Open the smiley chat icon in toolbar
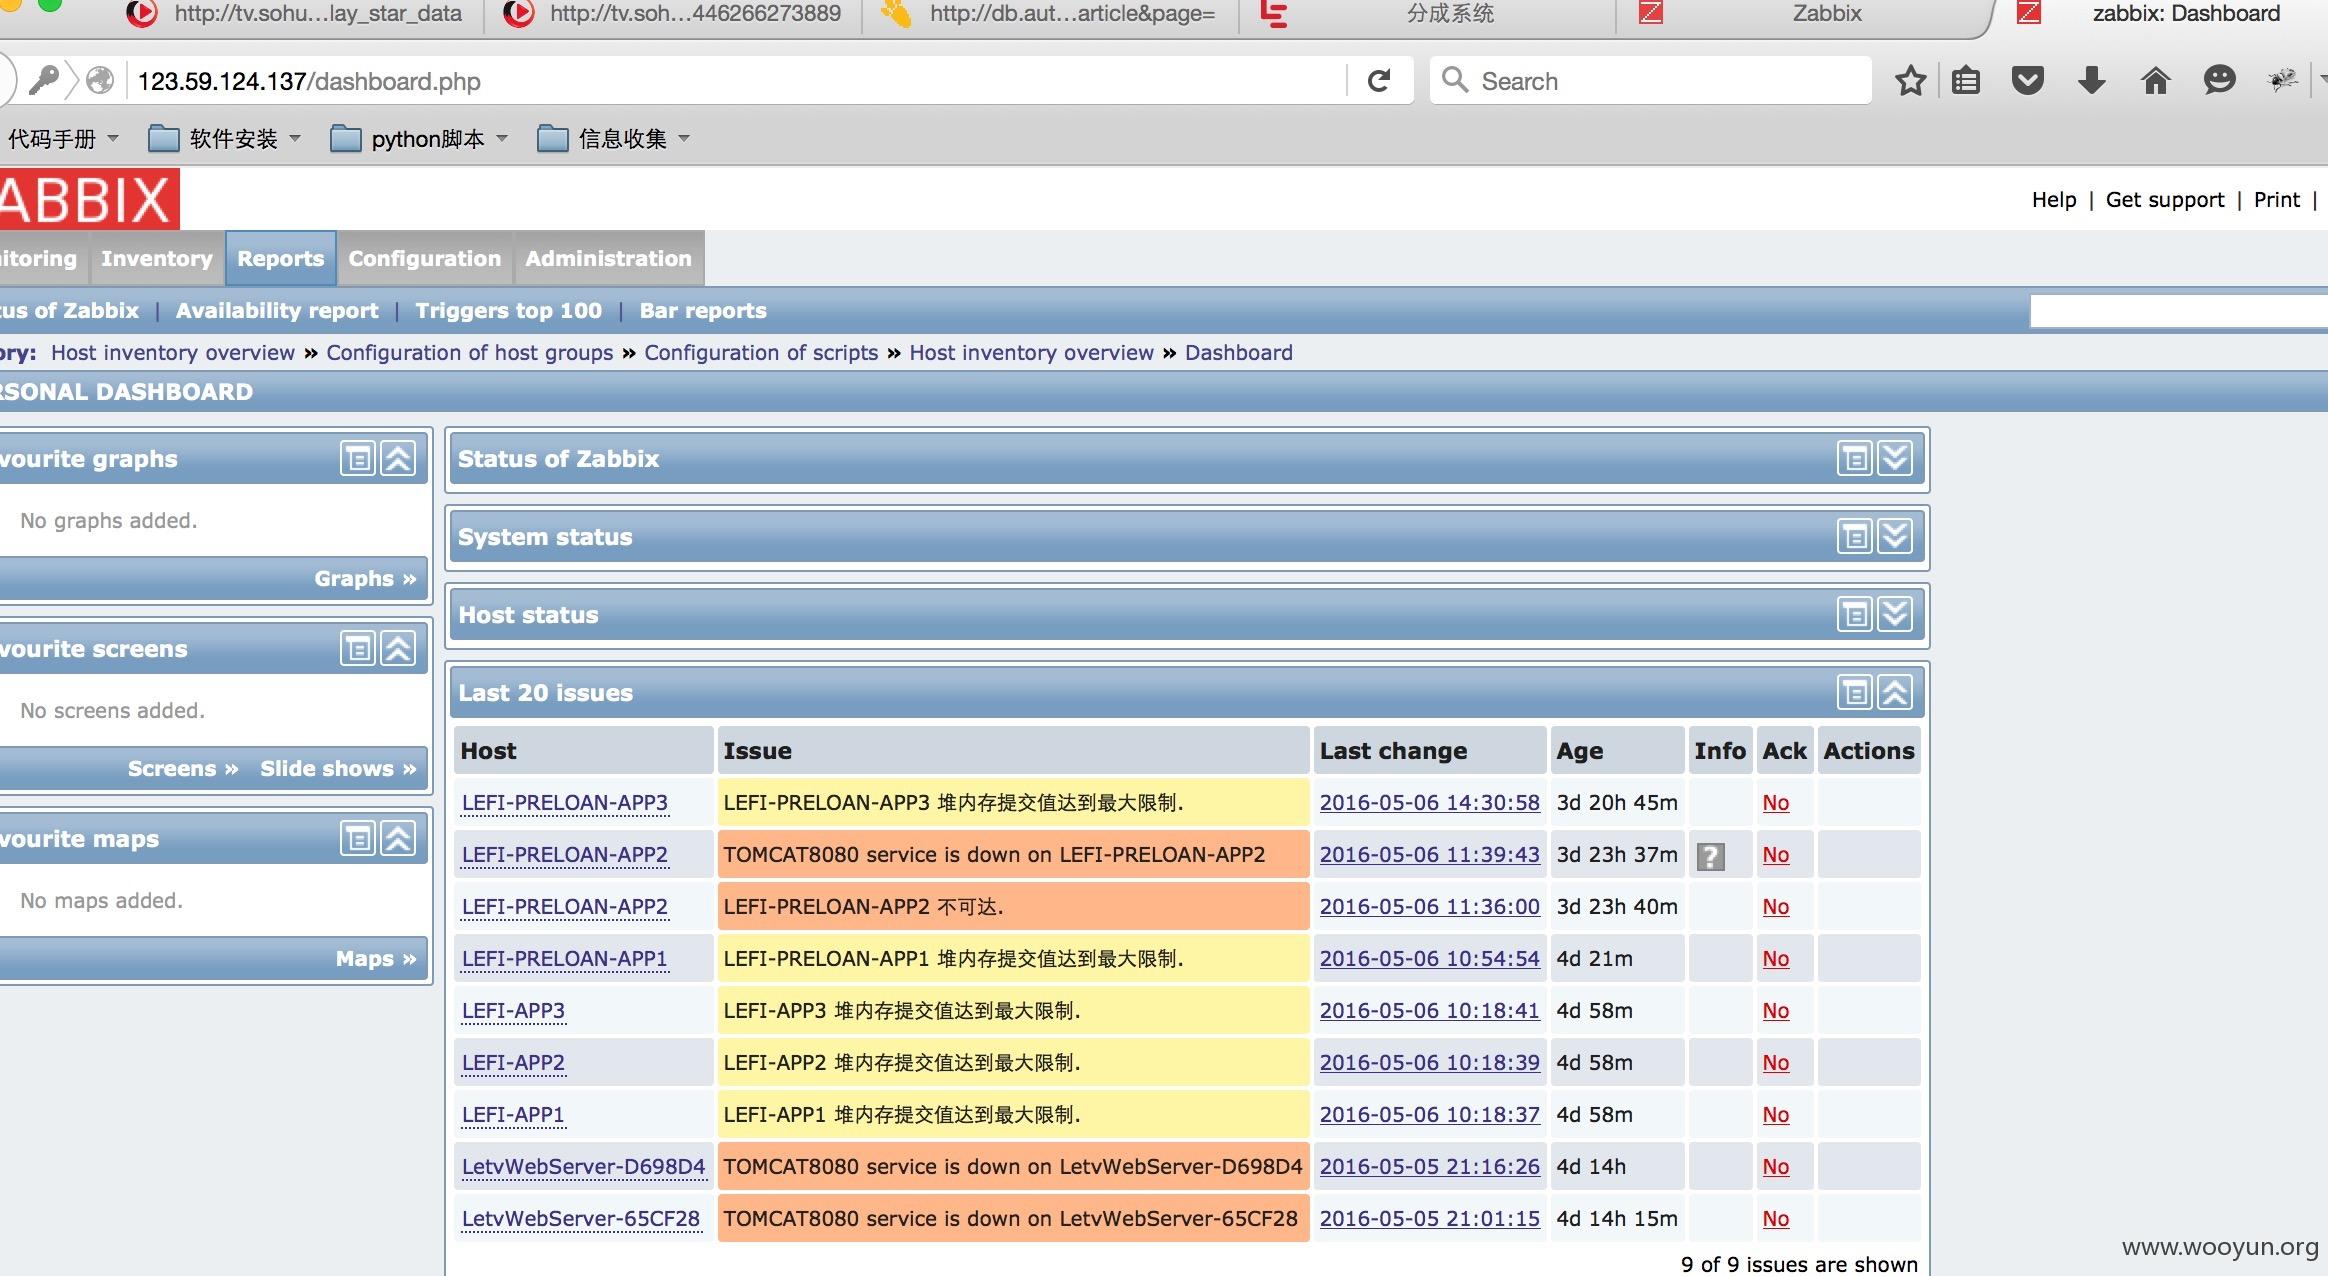Viewport: 2328px width, 1276px height. (2219, 81)
